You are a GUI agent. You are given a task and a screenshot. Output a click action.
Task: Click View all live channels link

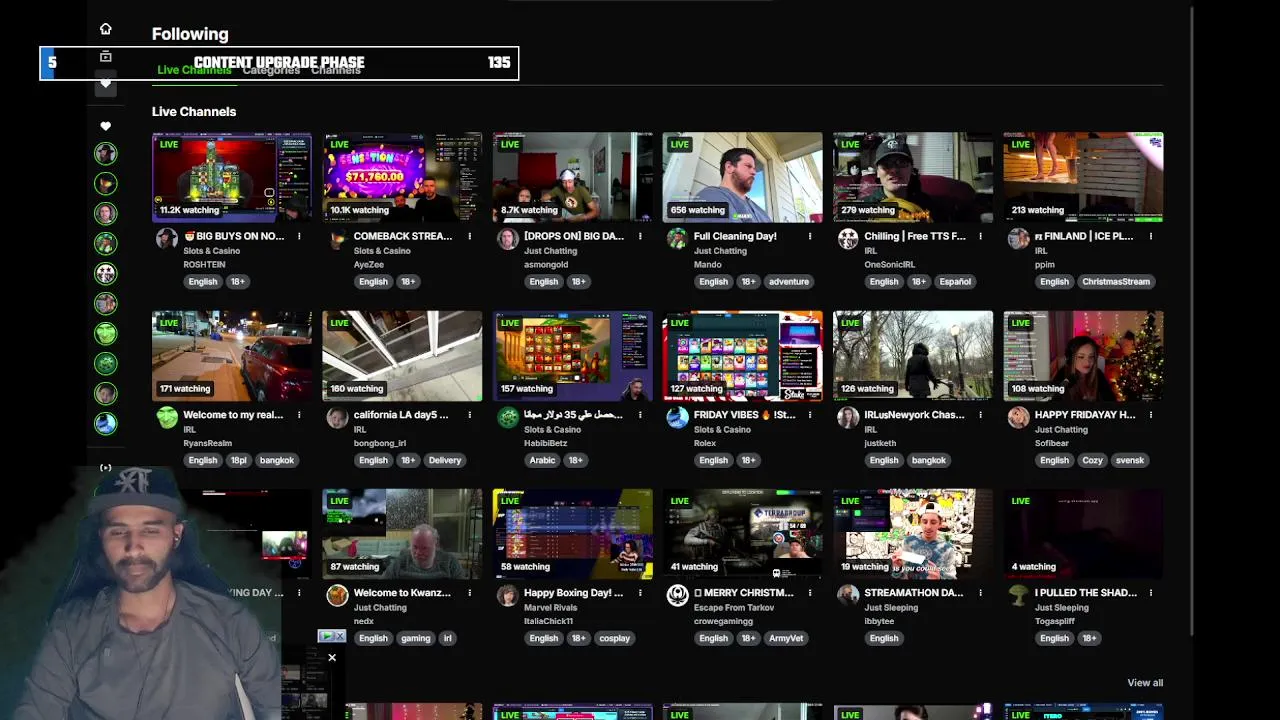1145,683
